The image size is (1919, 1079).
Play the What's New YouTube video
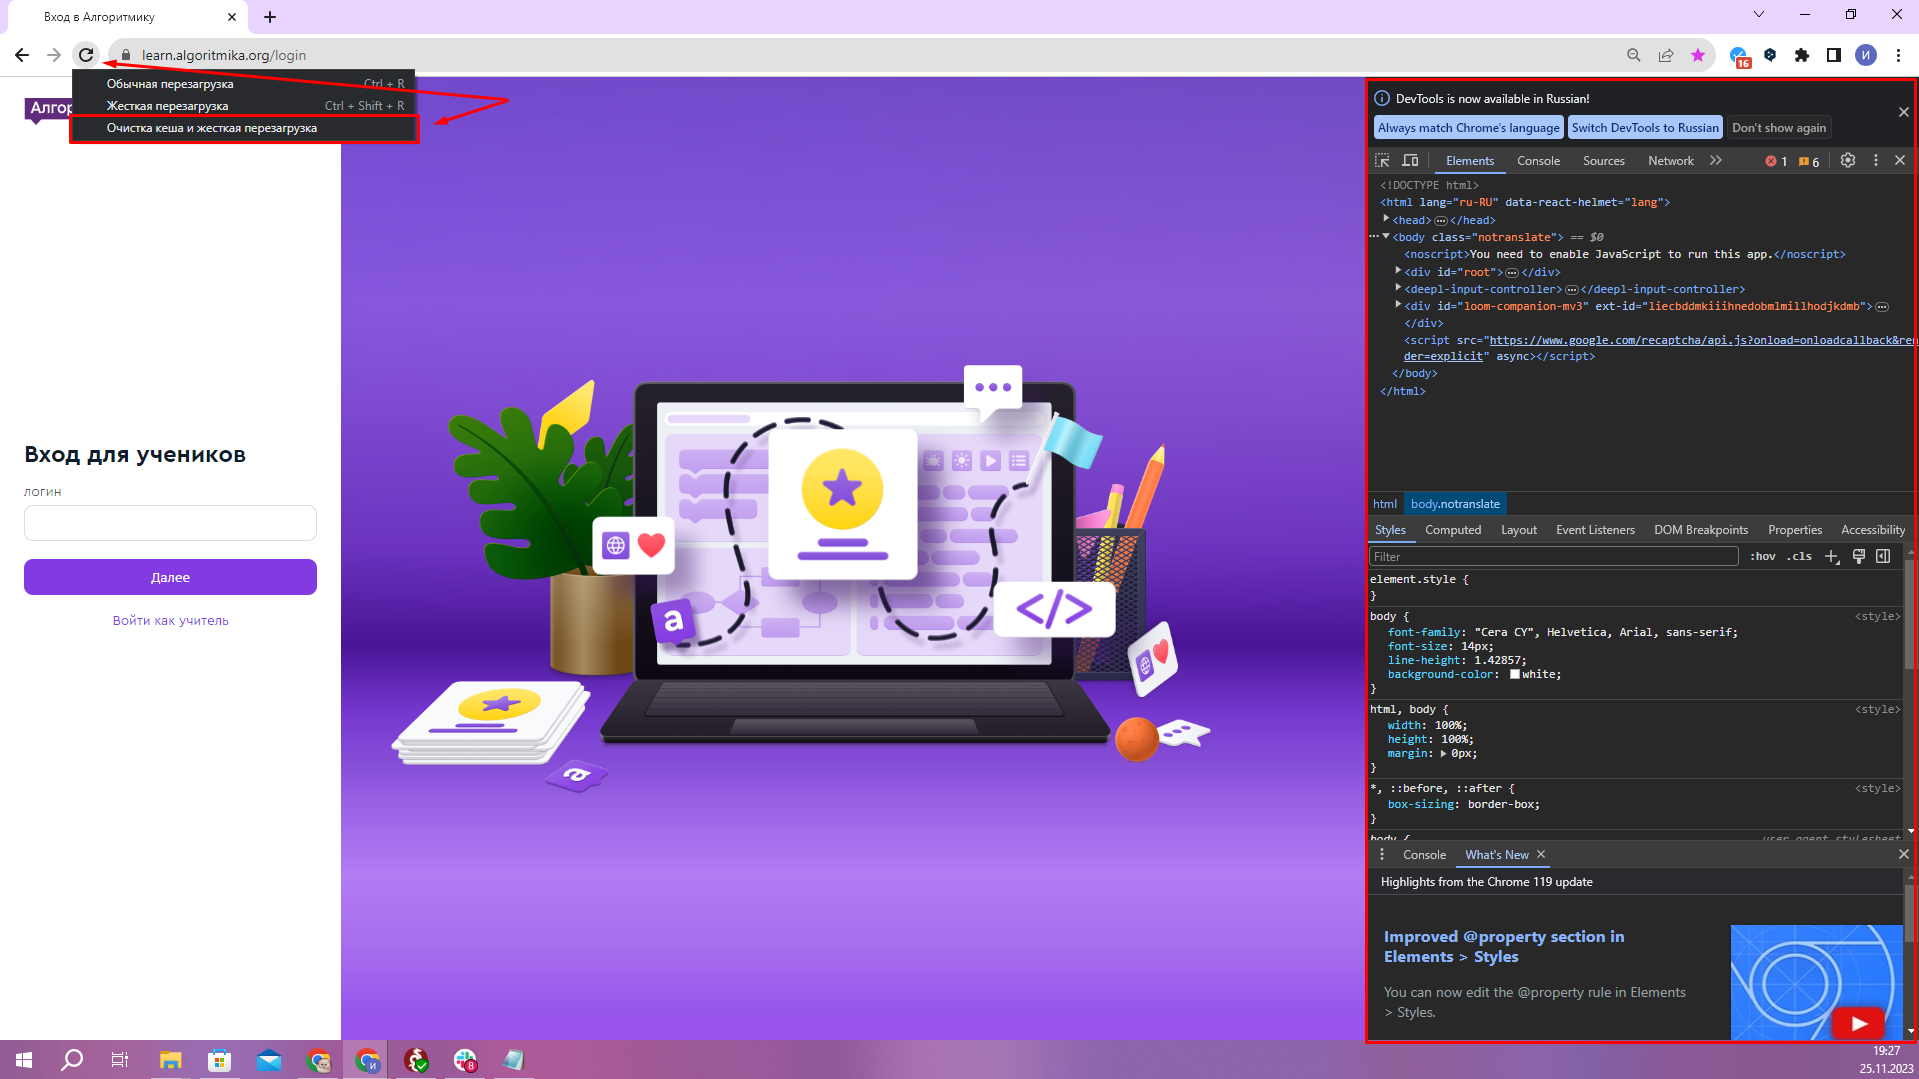click(x=1858, y=1023)
